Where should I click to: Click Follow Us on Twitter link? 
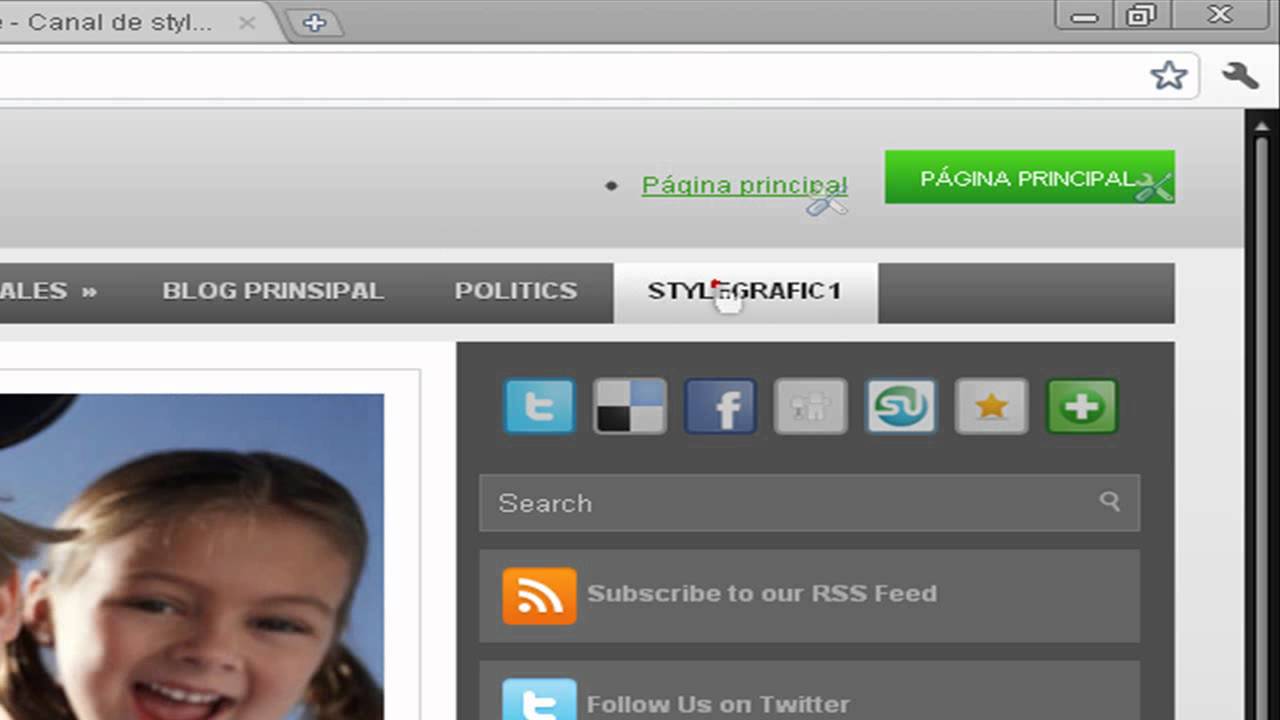(718, 704)
